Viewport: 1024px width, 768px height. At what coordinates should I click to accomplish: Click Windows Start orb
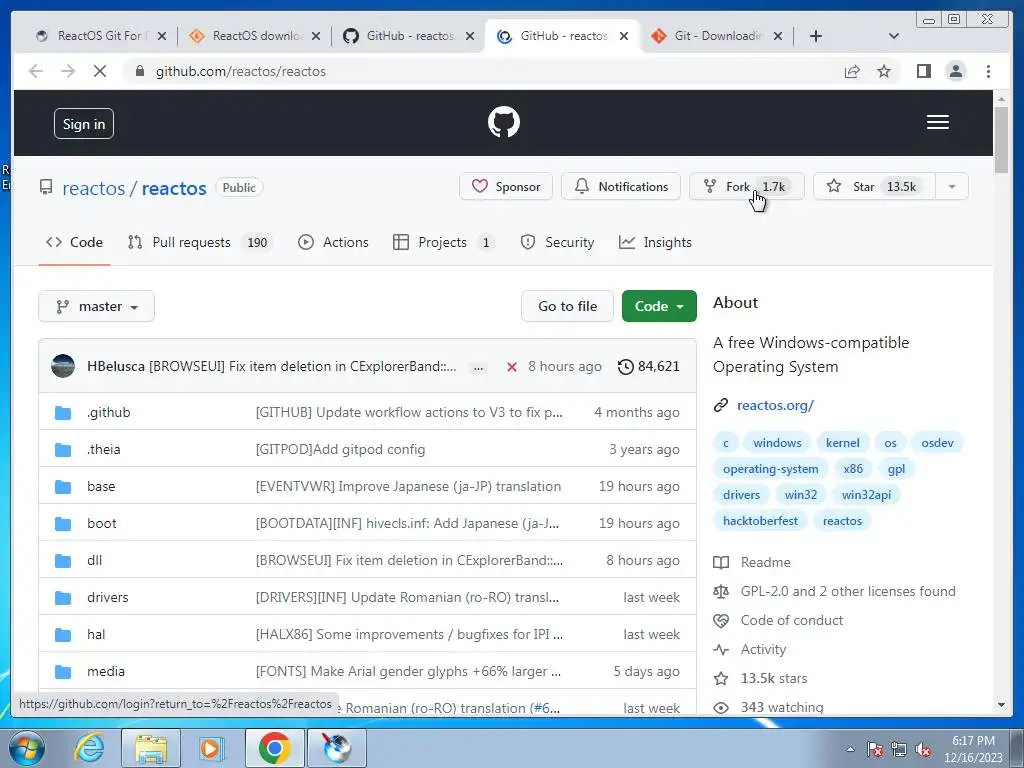[27, 747]
